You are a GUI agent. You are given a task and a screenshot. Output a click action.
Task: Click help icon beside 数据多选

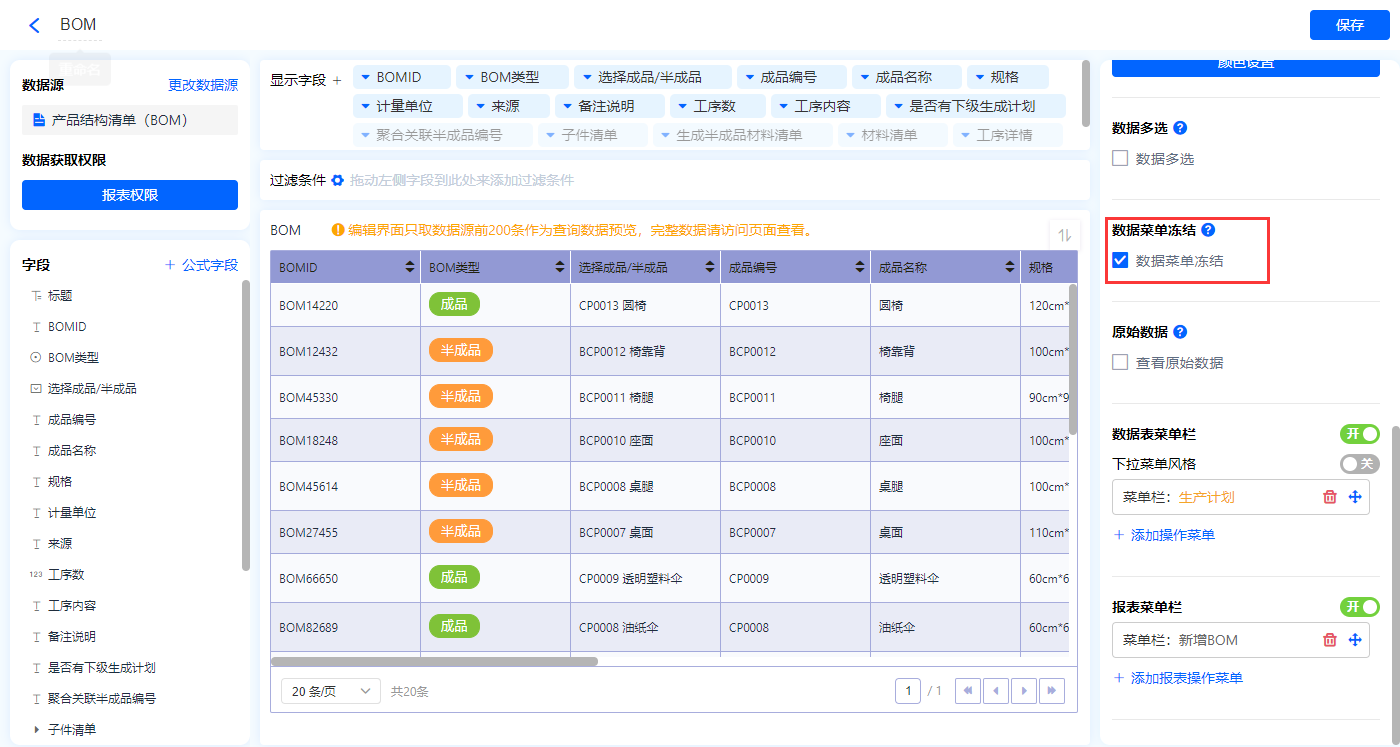pos(1180,128)
